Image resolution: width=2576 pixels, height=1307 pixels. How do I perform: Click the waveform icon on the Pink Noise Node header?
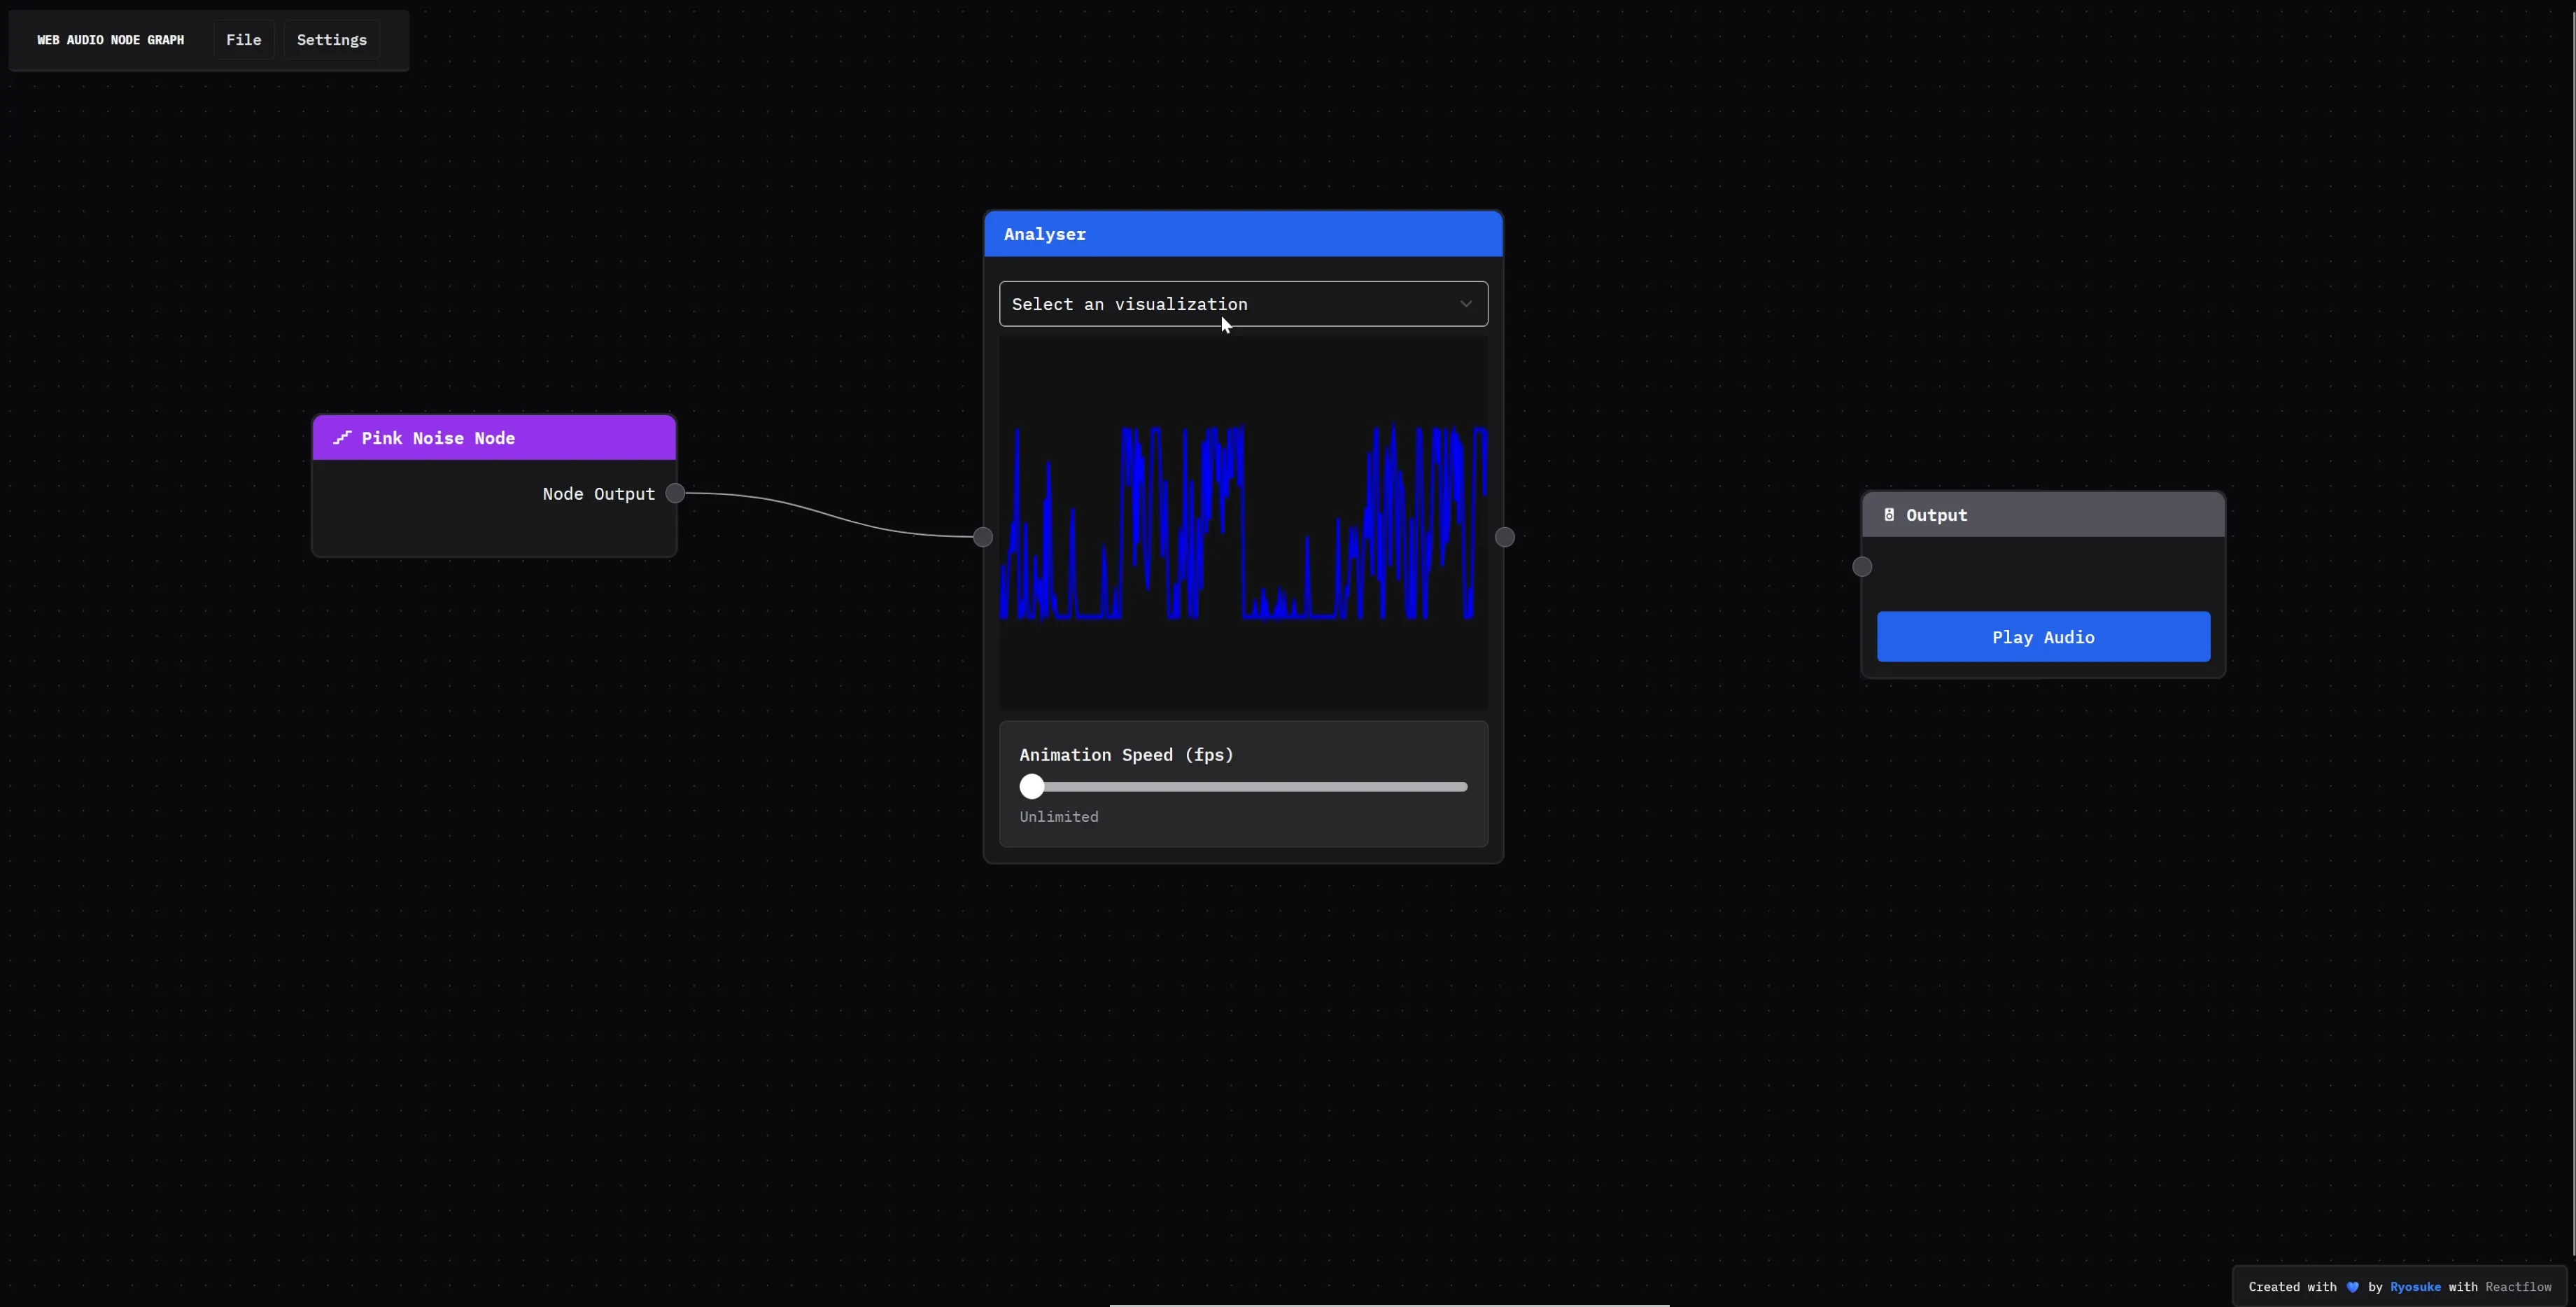342,438
